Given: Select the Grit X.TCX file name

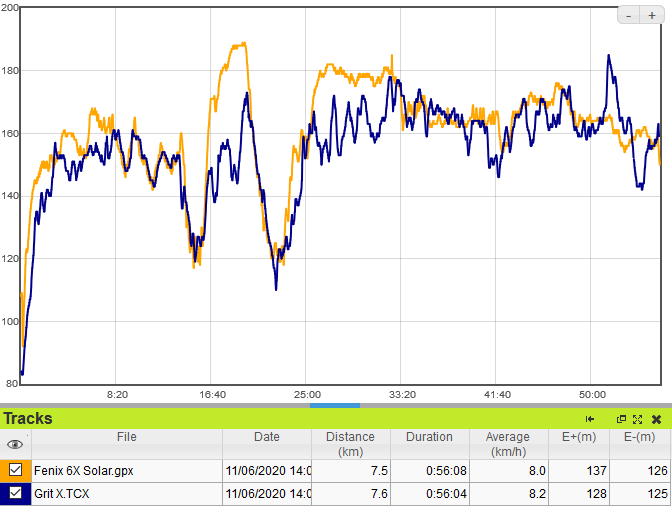Looking at the screenshot, I should [62, 493].
